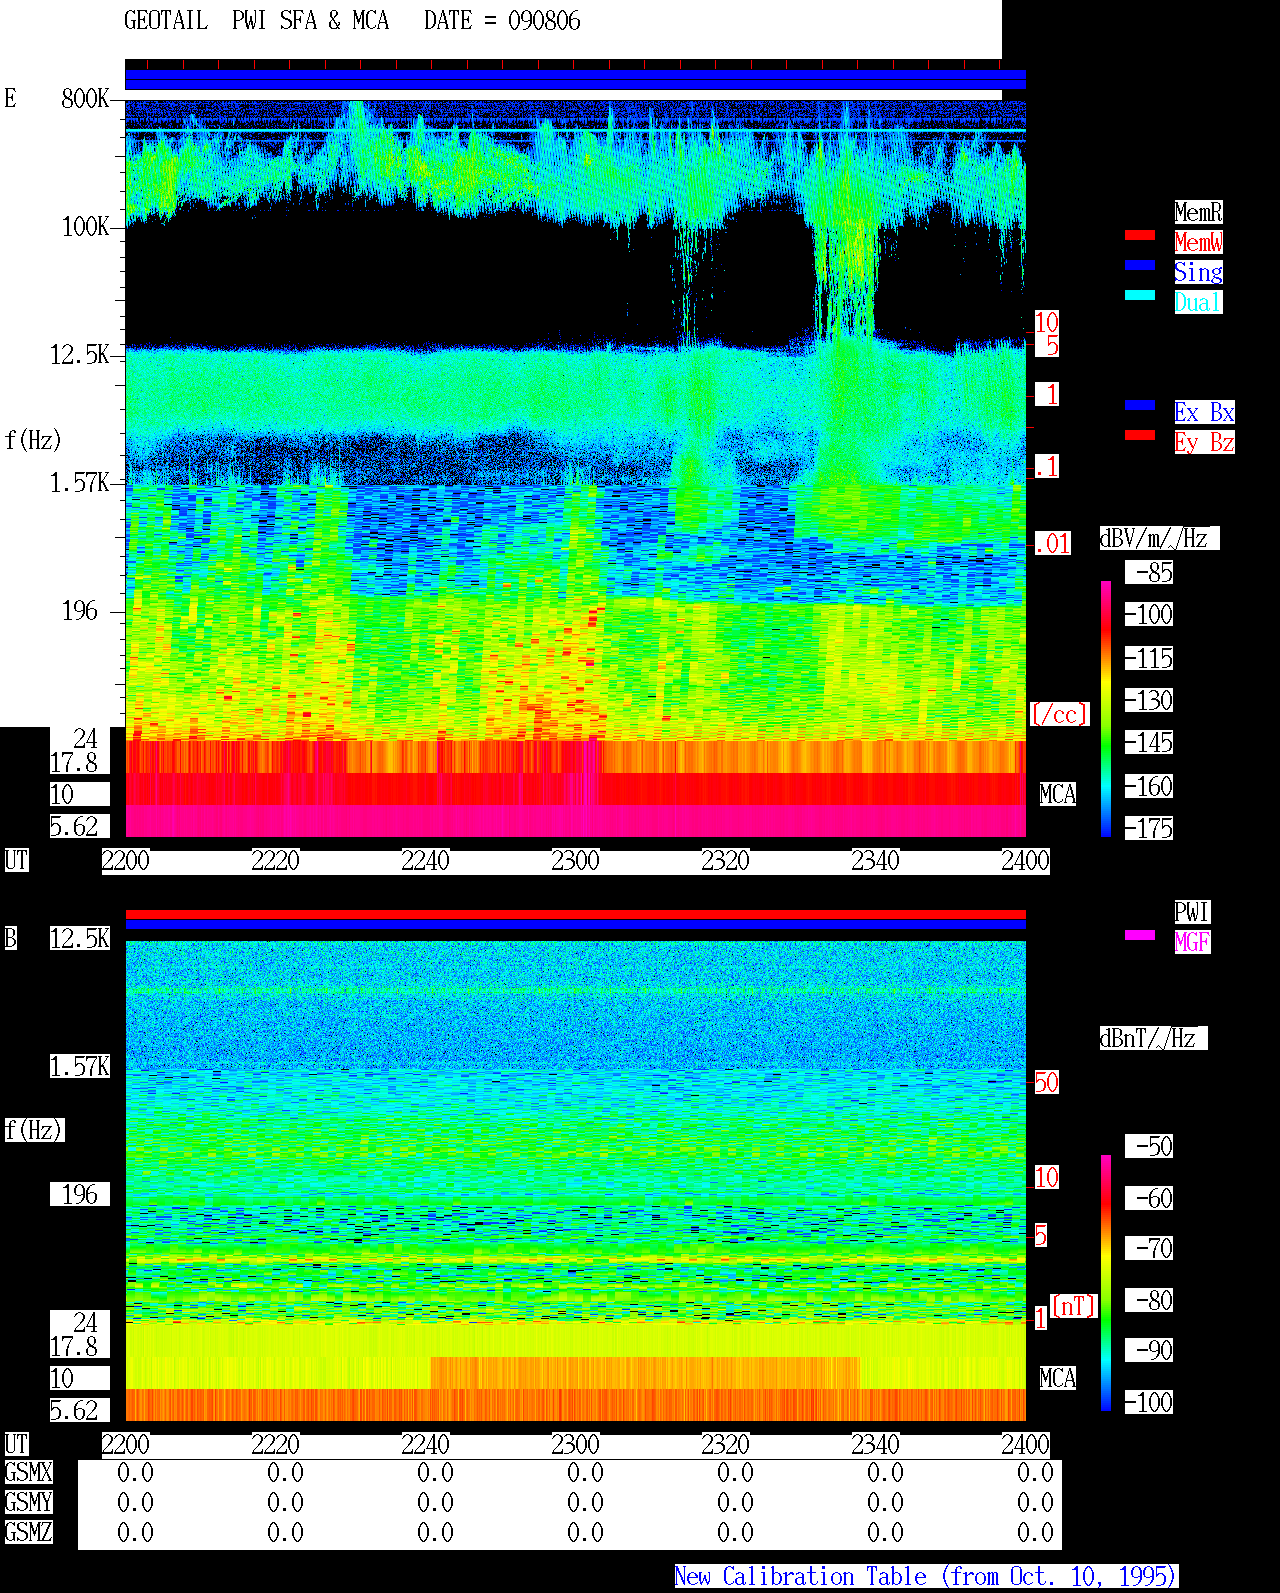Click the 2300 UT tick on the E panel axis
1280x1593 pixels.
tap(575, 861)
